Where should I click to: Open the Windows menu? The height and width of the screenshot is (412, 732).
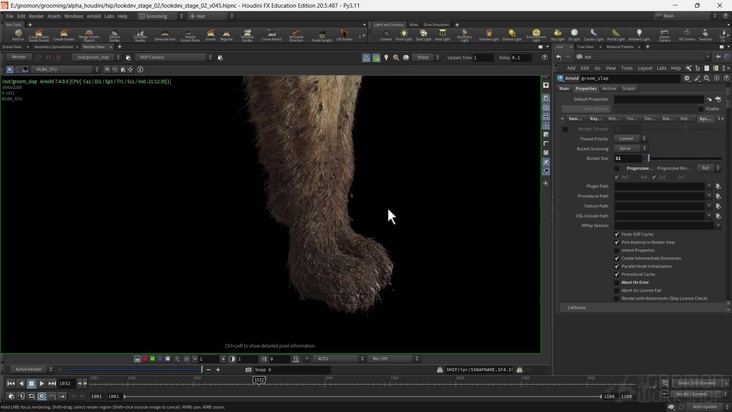[73, 16]
